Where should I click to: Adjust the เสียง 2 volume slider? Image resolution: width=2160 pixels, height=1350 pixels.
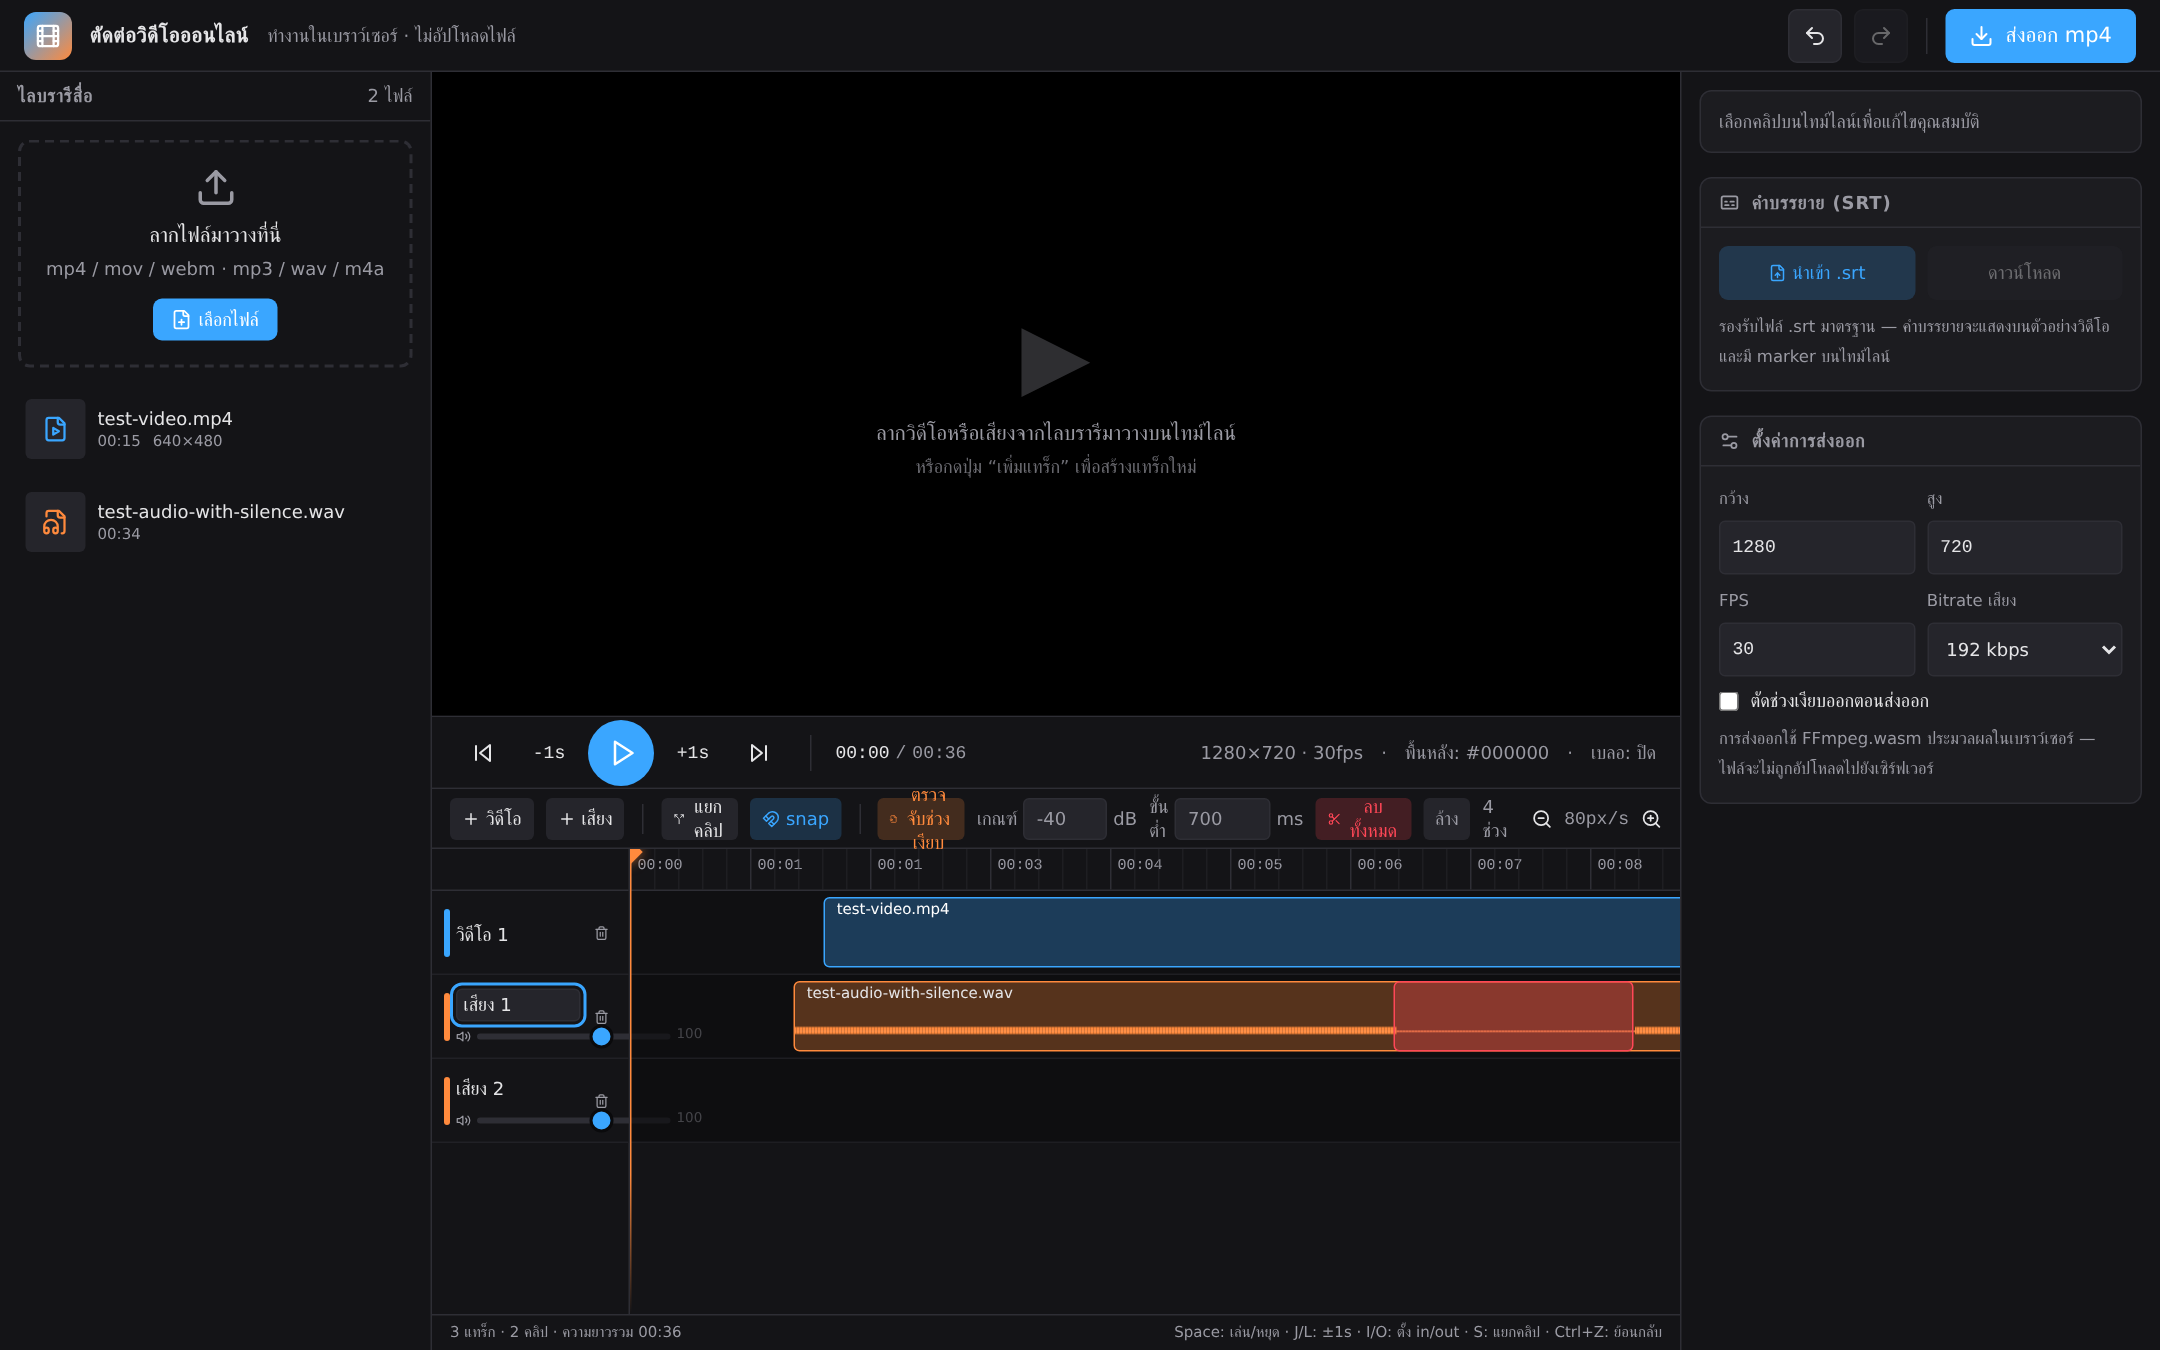click(573, 1120)
